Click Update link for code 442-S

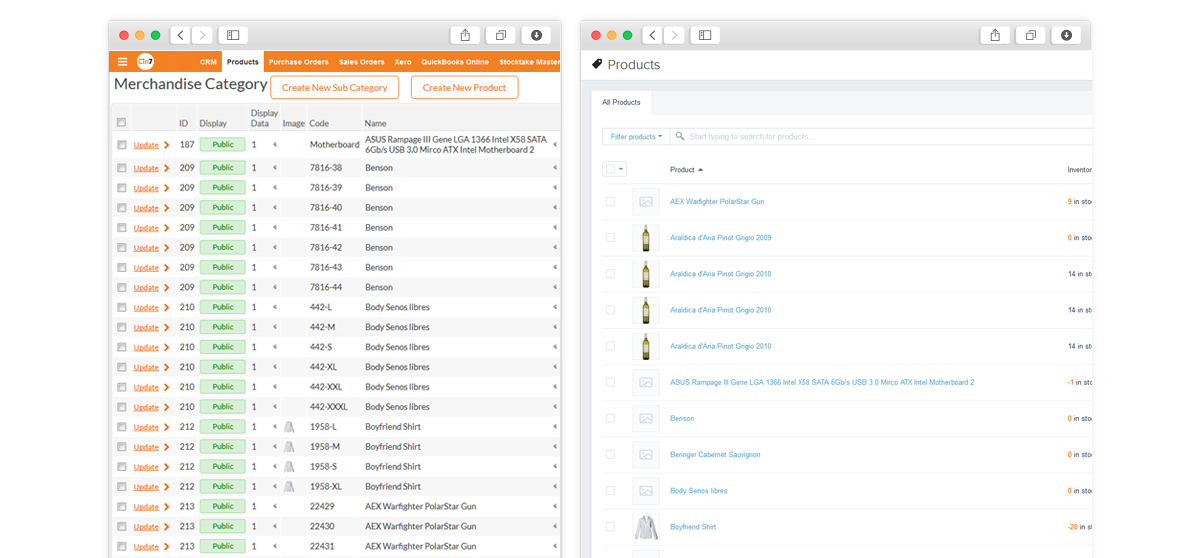(146, 347)
